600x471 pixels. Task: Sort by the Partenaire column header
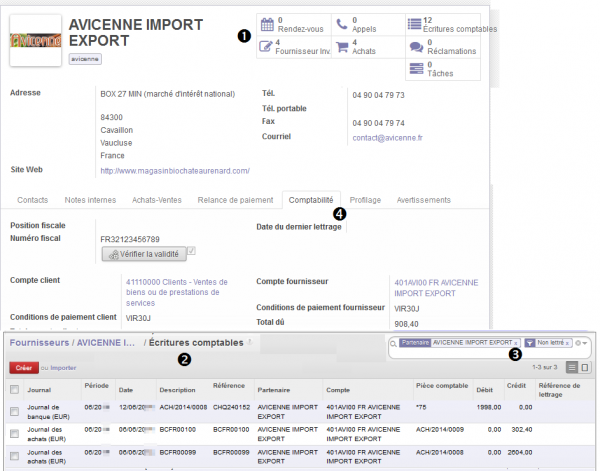pos(274,390)
